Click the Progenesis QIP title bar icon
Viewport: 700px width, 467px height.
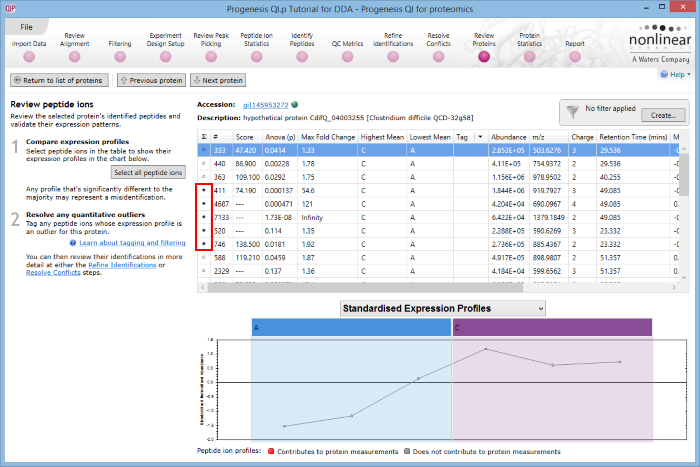click(x=10, y=8)
